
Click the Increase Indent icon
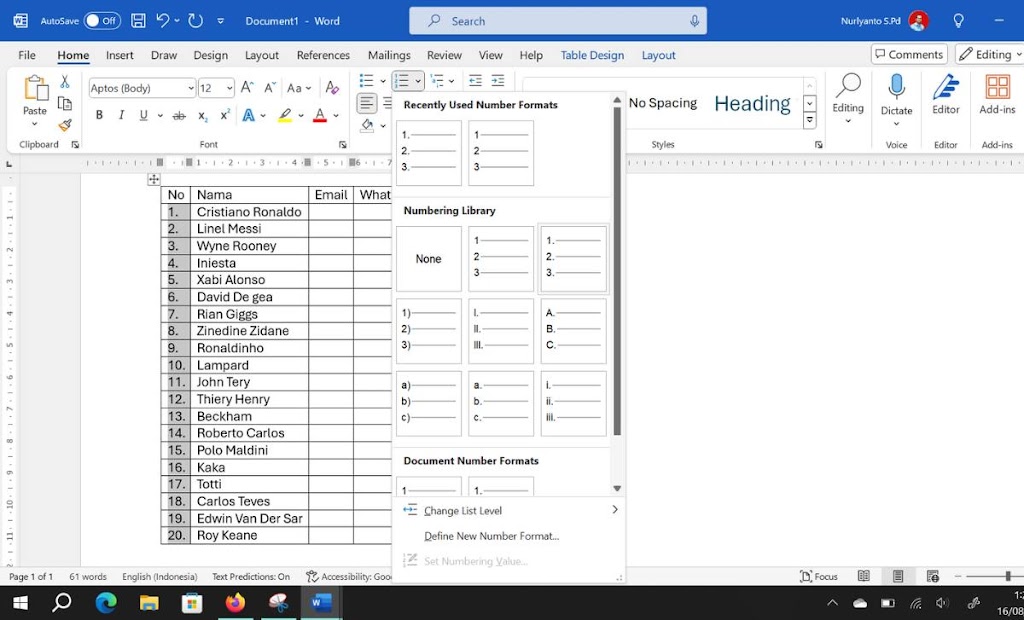498,80
